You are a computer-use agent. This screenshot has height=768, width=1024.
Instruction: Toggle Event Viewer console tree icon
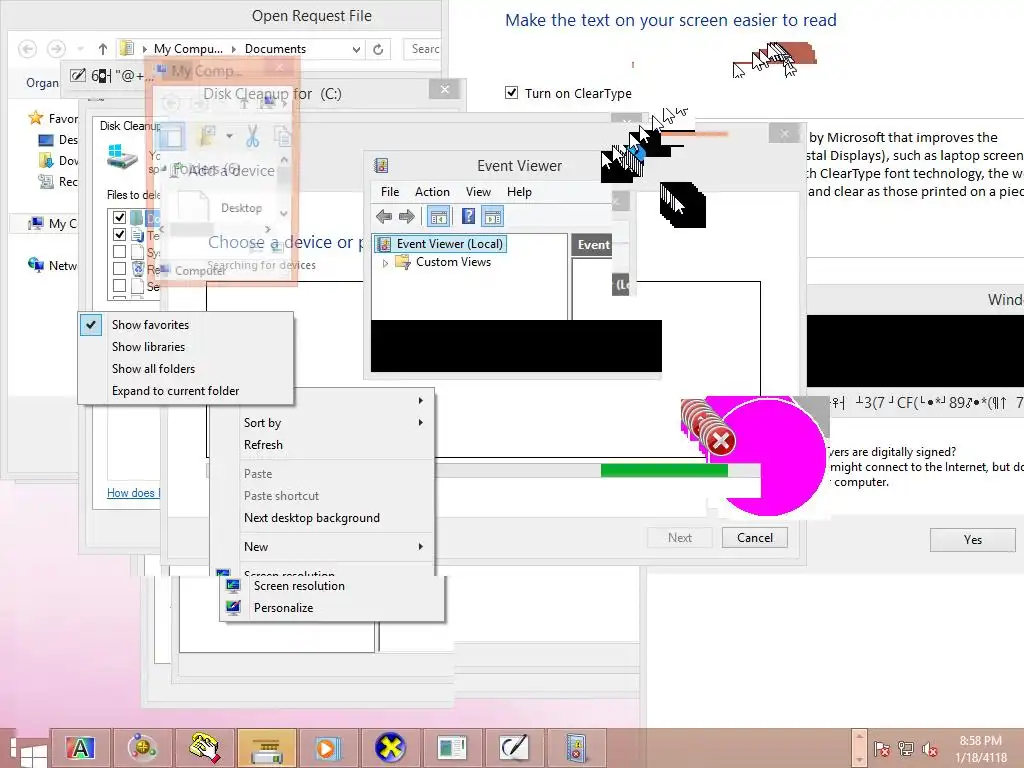point(439,216)
